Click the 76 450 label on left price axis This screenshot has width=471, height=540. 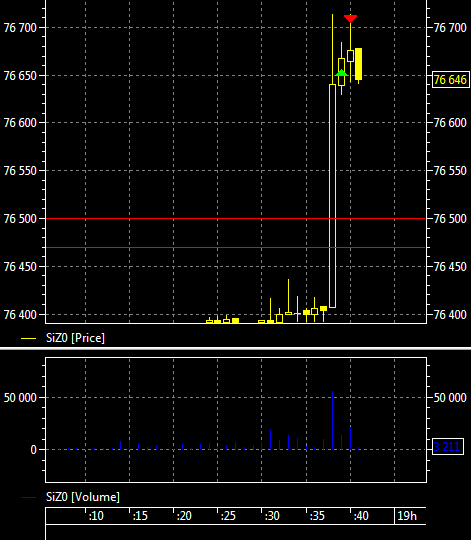coord(20,267)
